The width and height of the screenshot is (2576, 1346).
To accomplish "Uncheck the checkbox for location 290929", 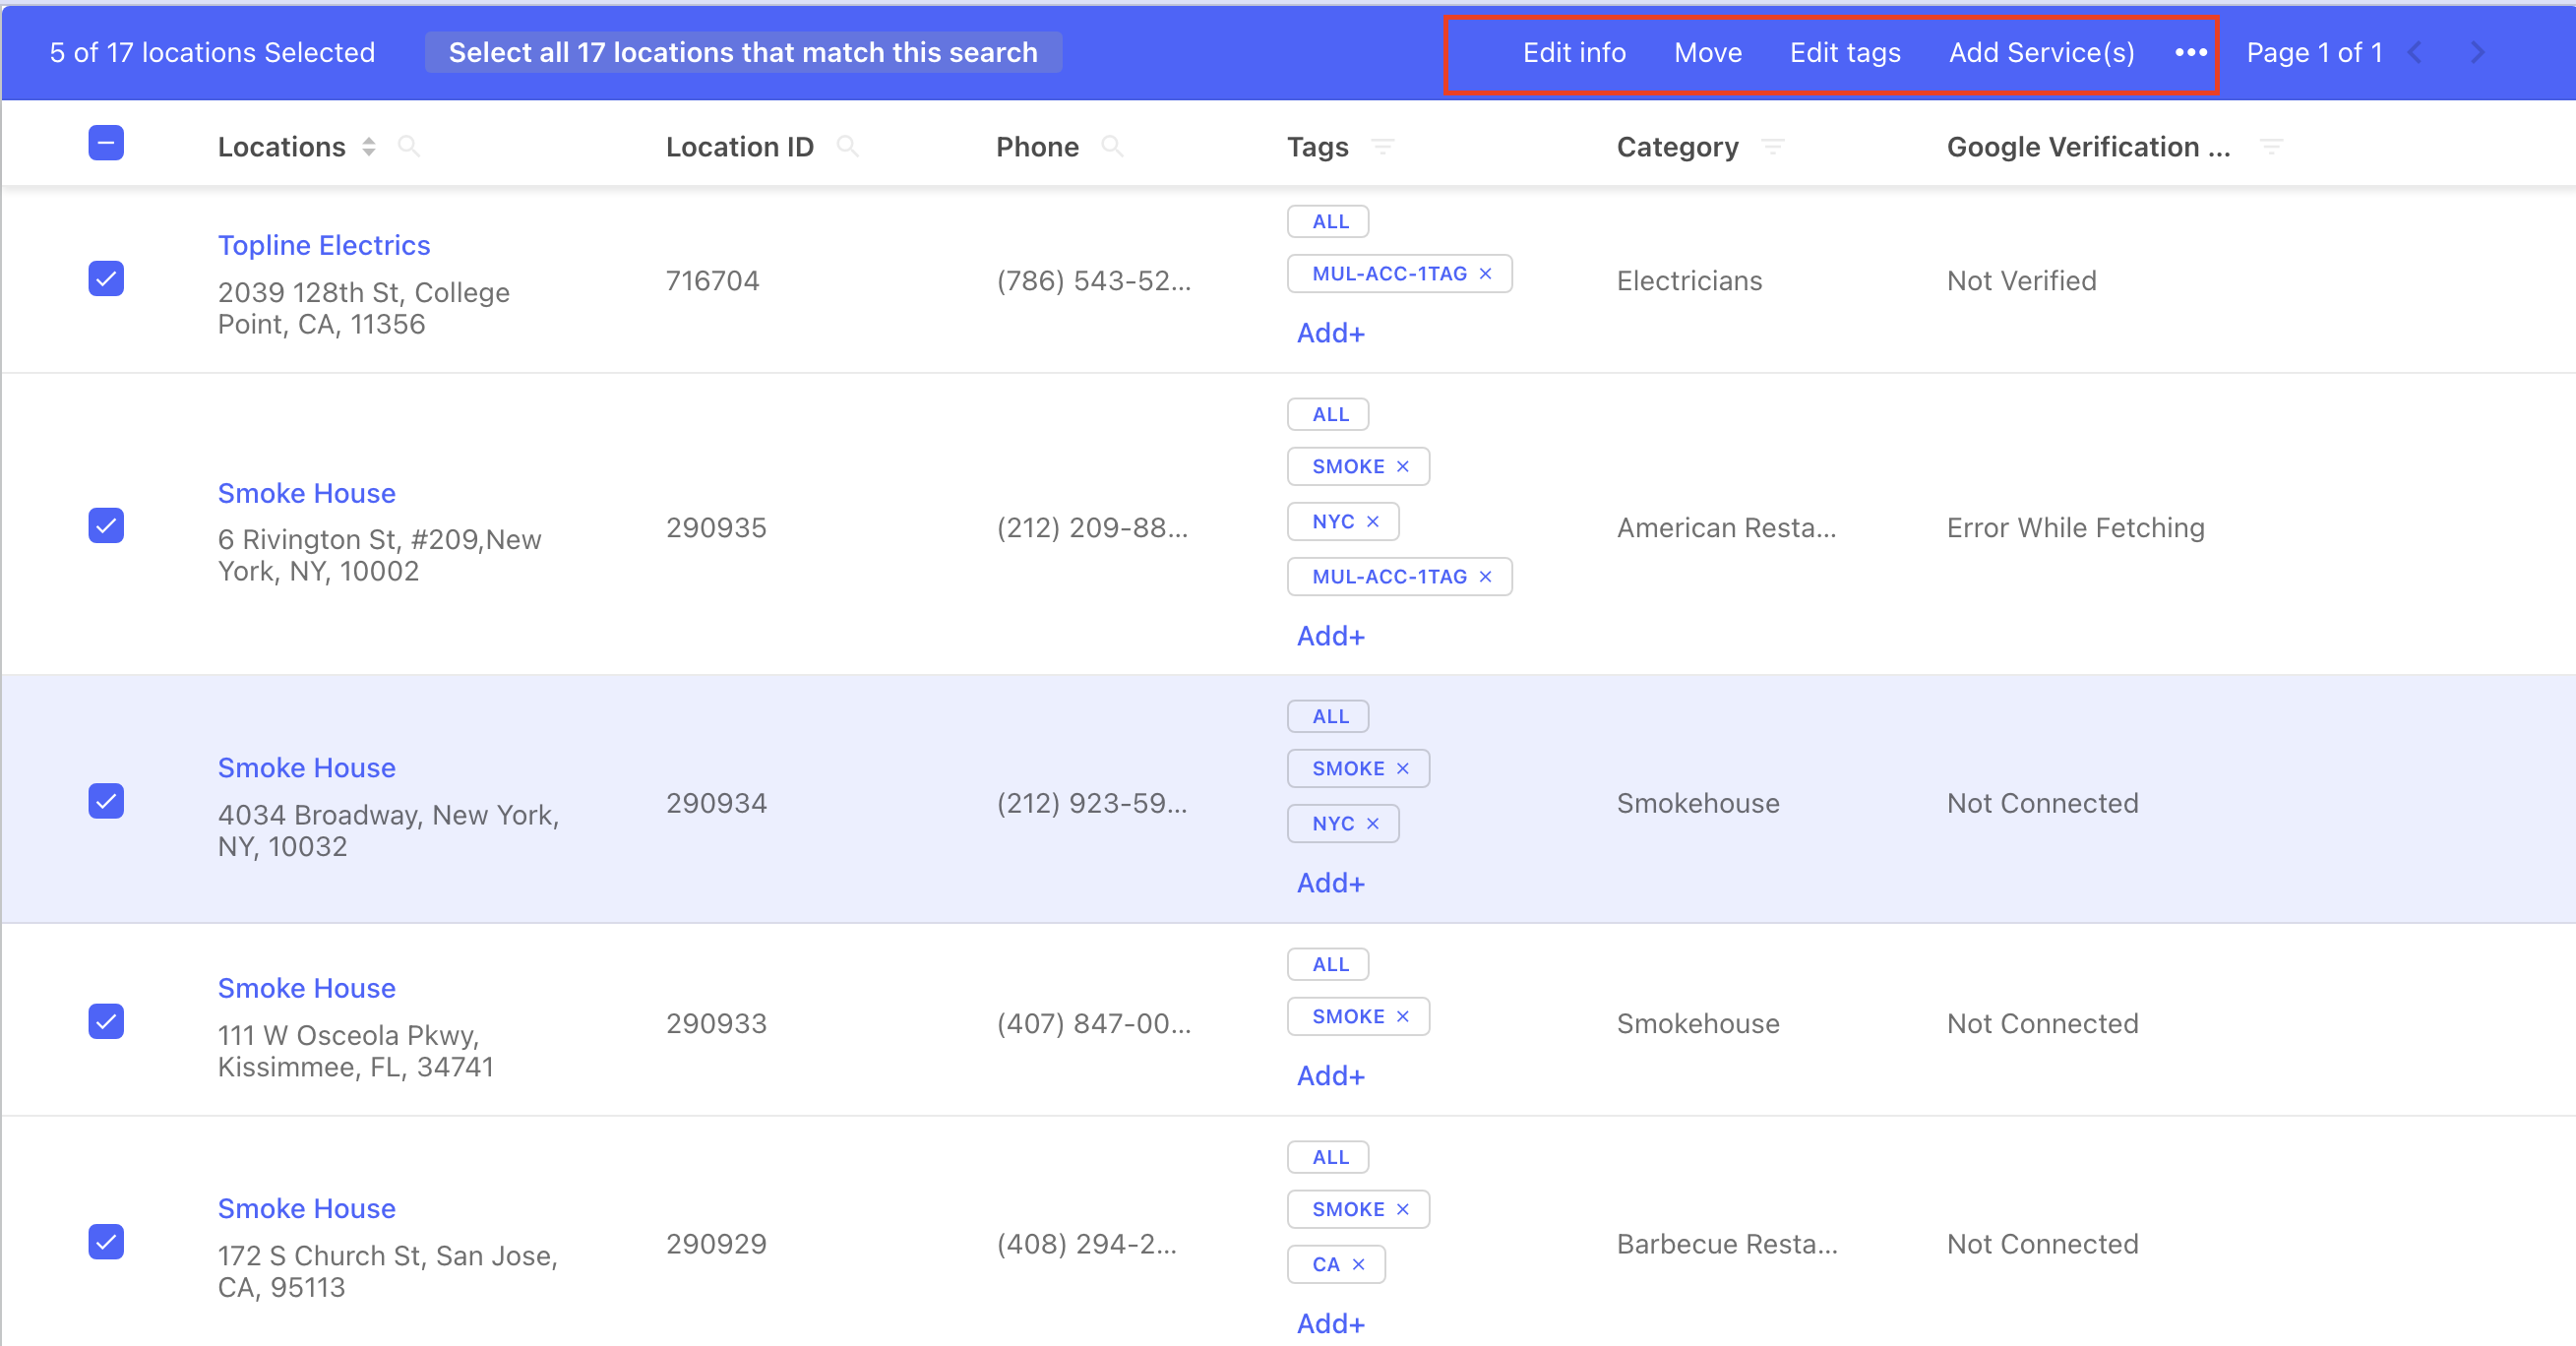I will [x=106, y=1242].
